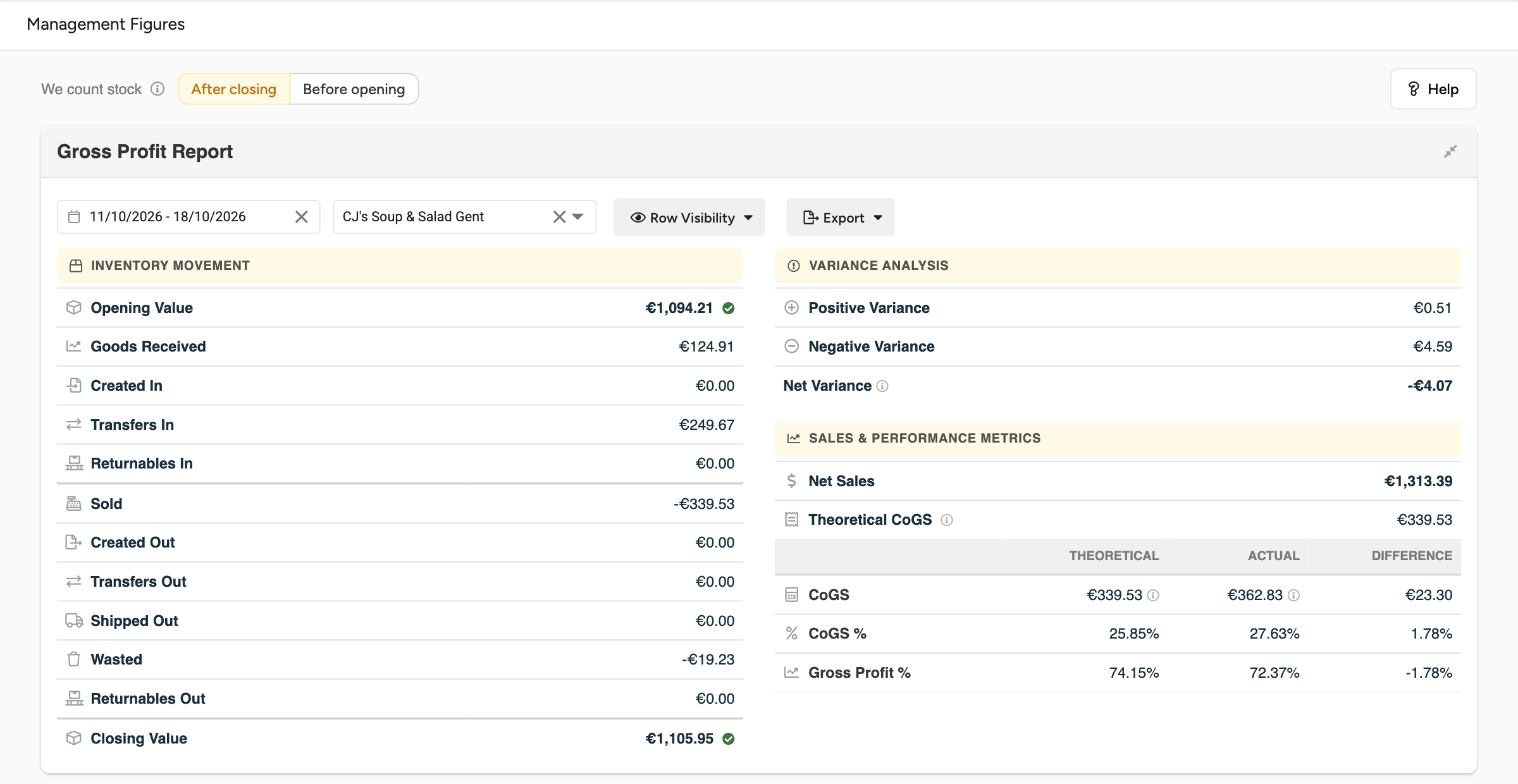Click the CoGS difference value €23.30

click(x=1429, y=595)
